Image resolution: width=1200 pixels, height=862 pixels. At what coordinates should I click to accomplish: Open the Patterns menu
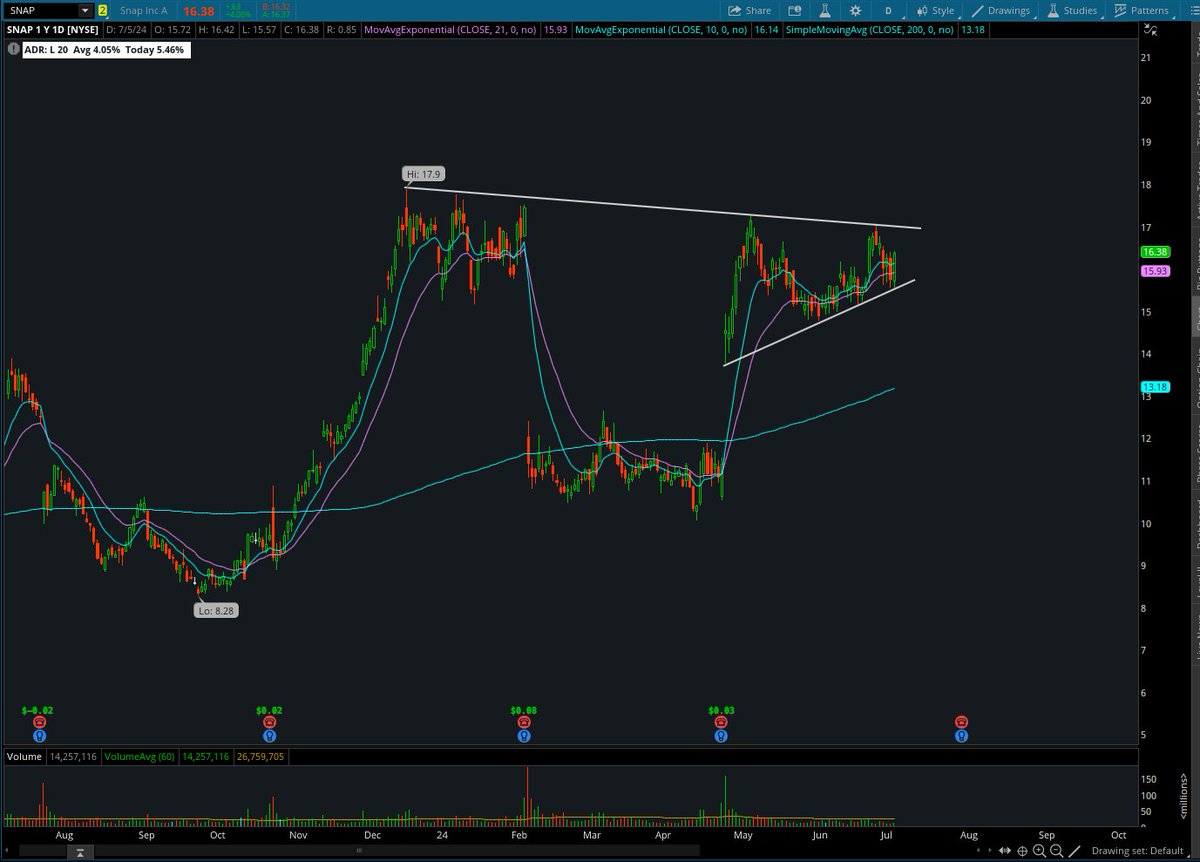coord(1143,10)
